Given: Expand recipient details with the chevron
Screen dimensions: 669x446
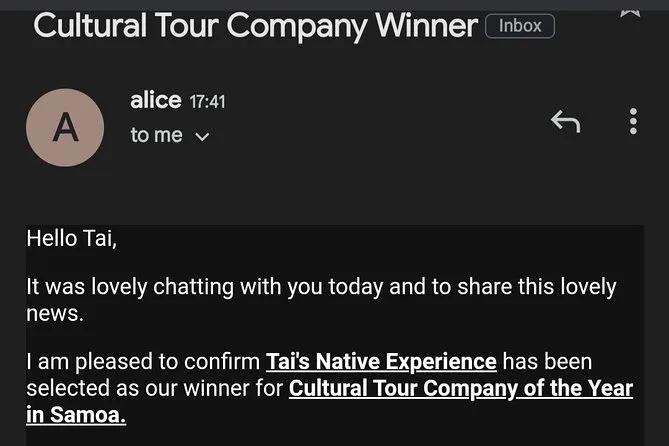Looking at the screenshot, I should pos(202,137).
